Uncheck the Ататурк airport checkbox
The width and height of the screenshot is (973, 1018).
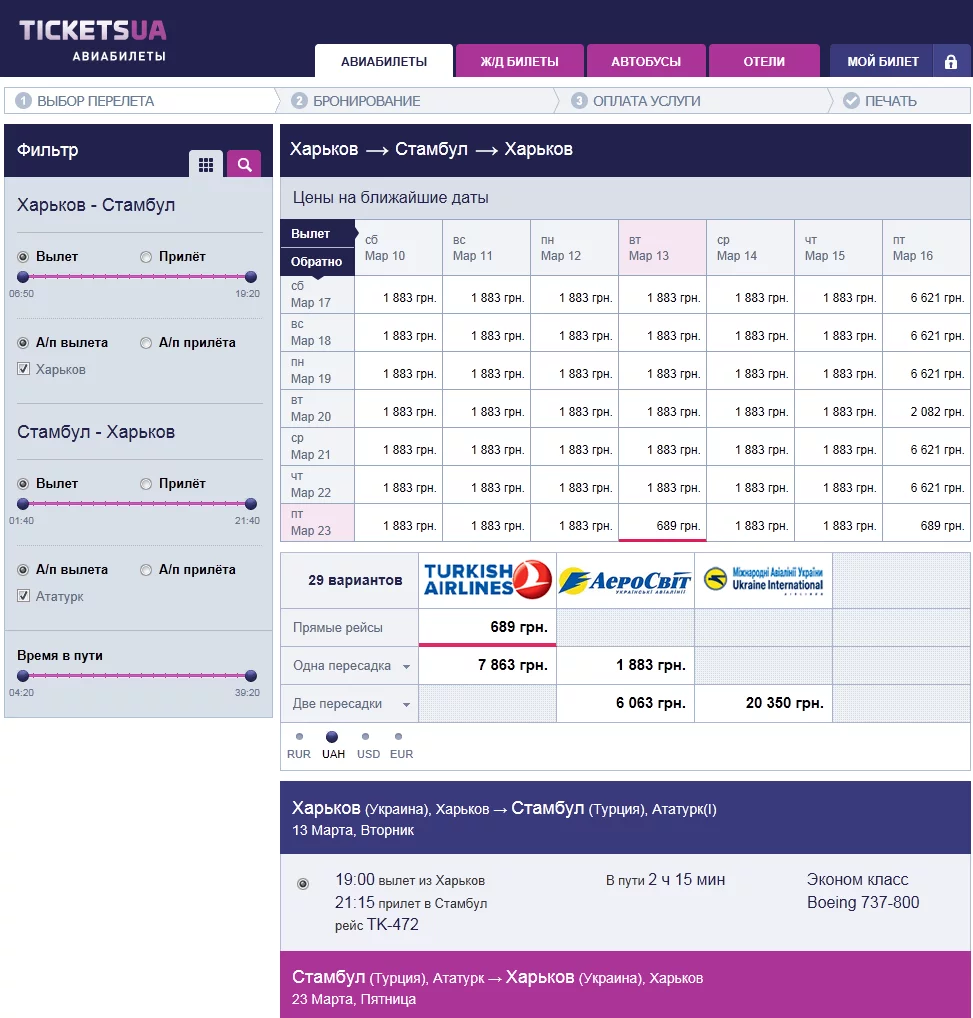click(x=23, y=596)
